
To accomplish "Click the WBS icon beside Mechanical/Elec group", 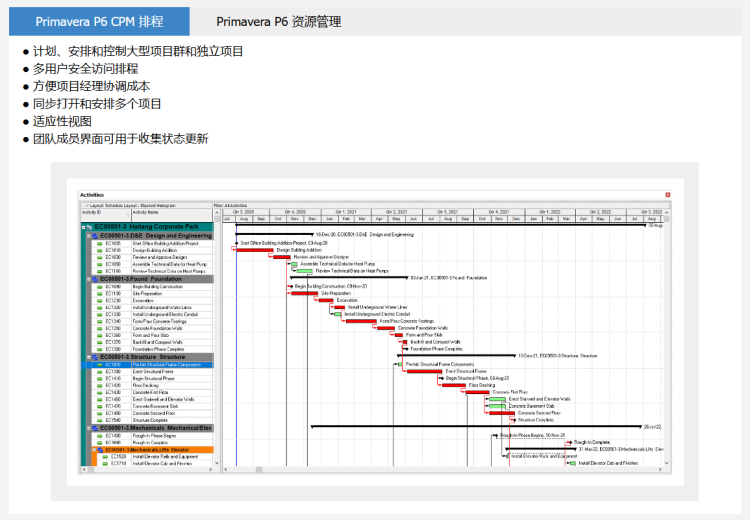I will tap(95, 428).
